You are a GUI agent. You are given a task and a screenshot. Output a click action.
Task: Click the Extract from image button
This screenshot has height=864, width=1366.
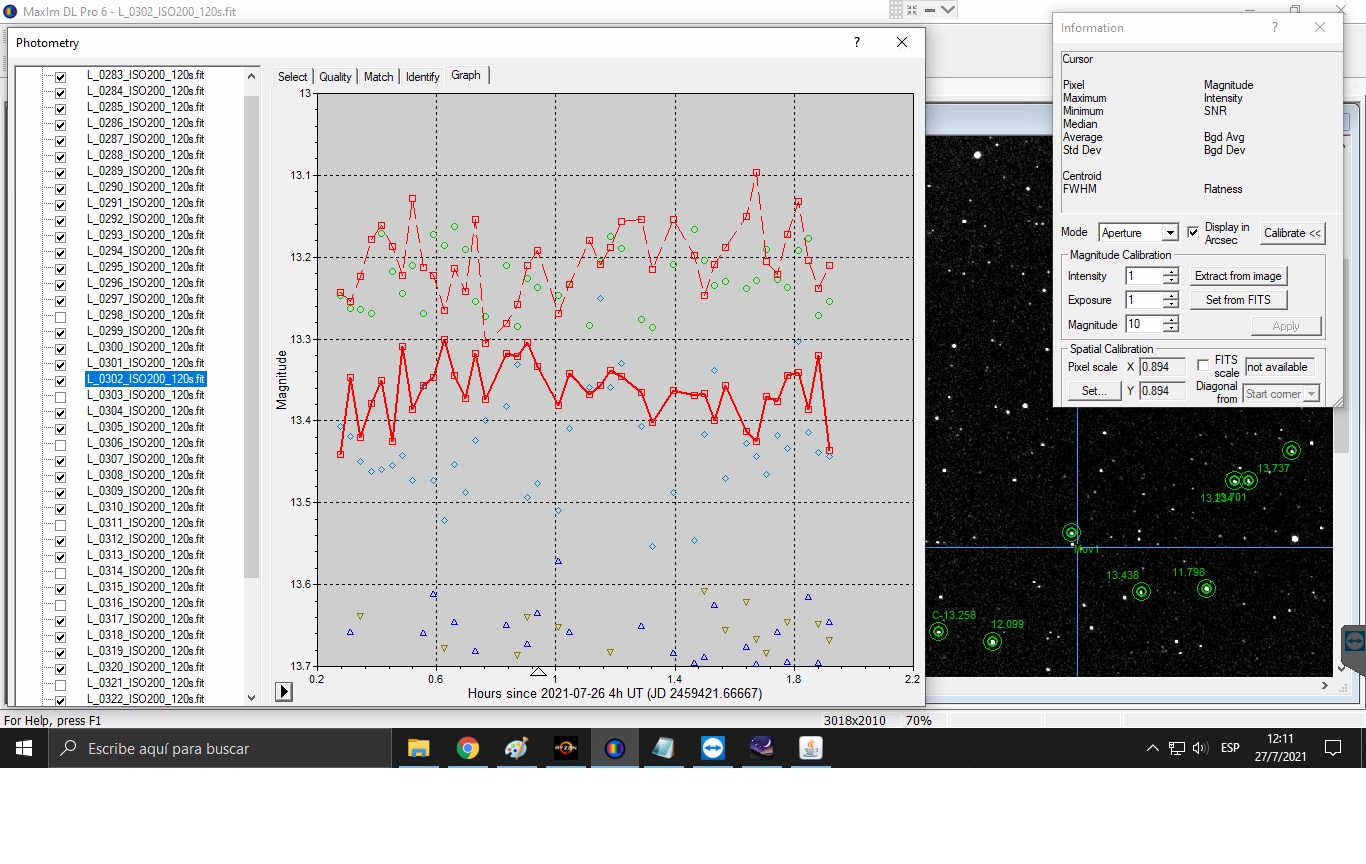[1238, 276]
